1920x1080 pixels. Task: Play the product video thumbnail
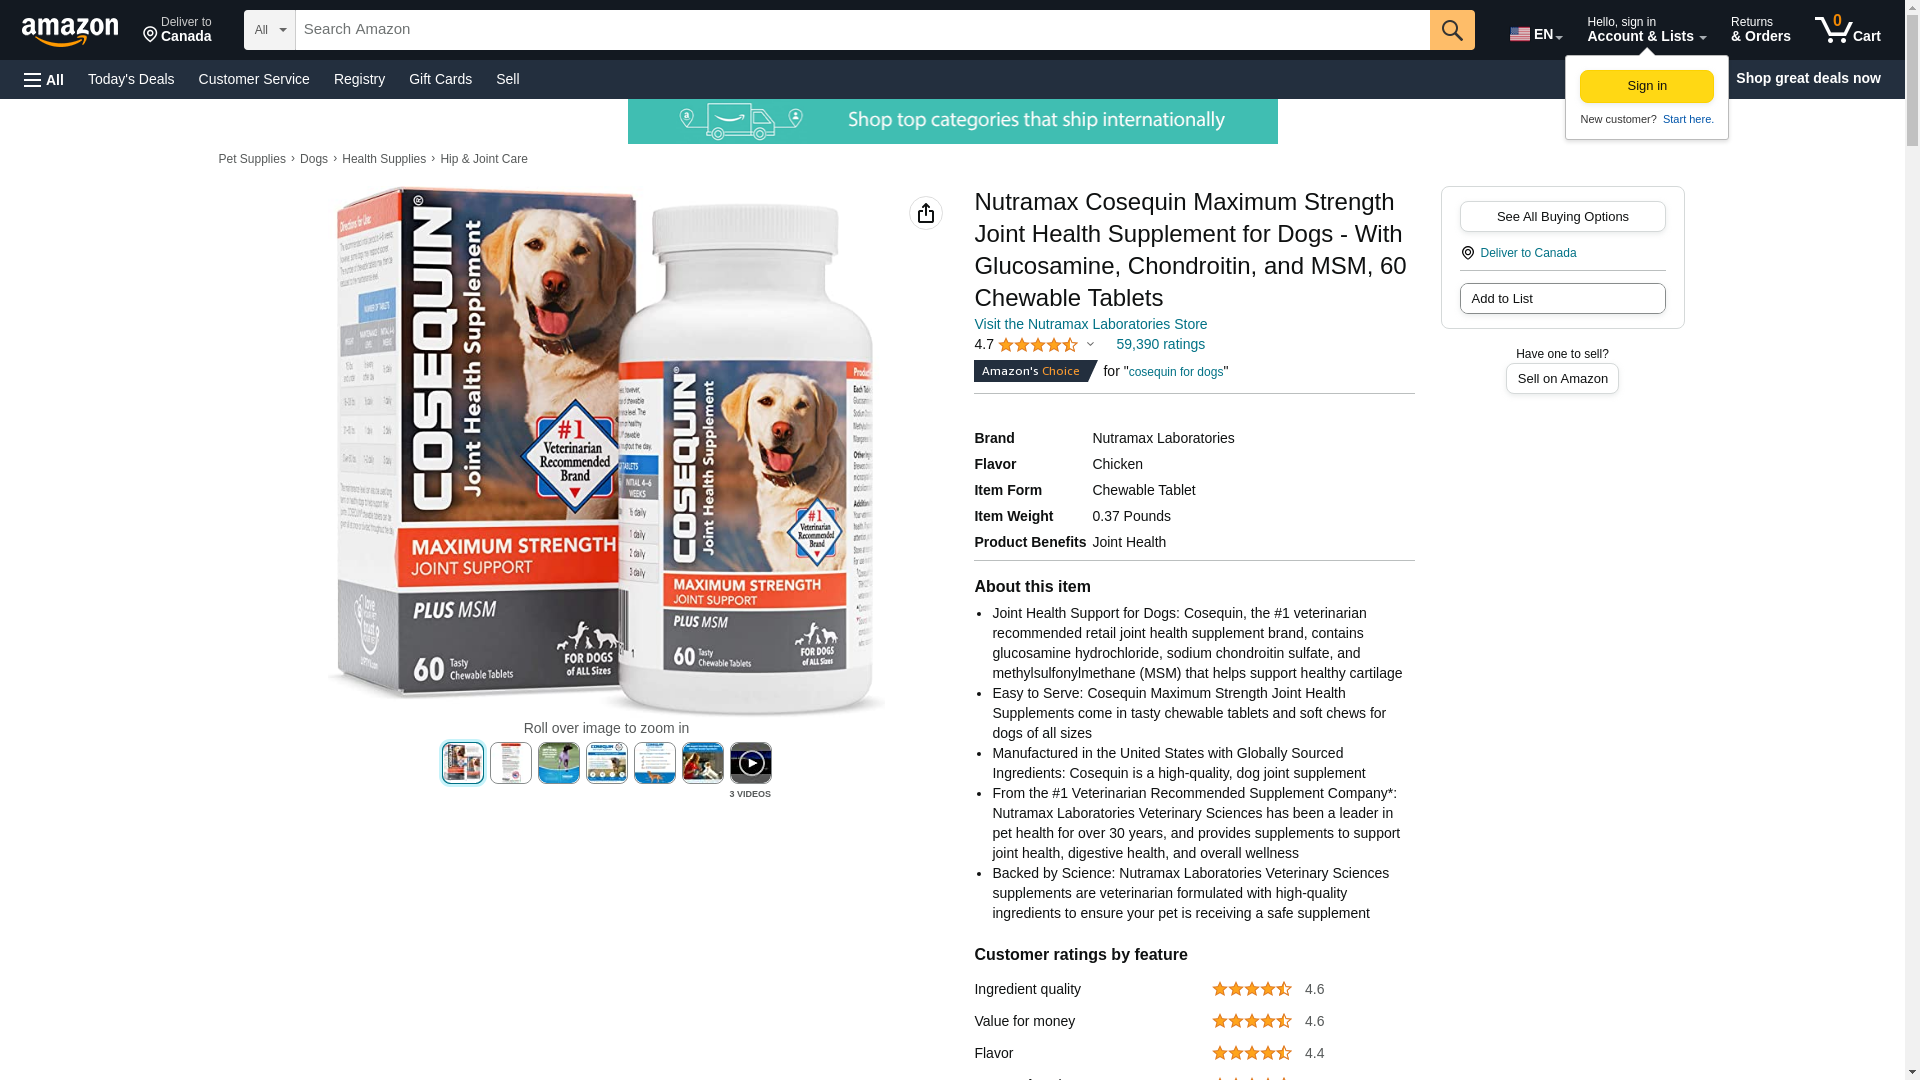[751, 763]
